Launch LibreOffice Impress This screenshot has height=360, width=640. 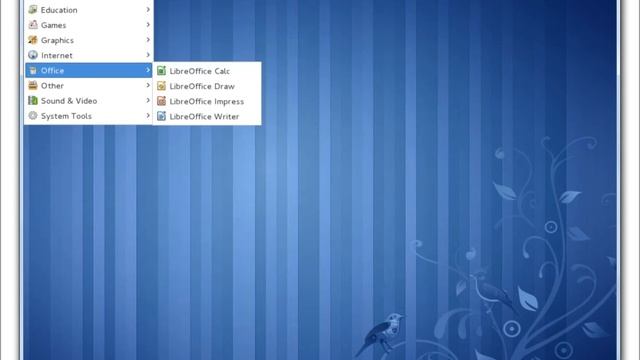[x=207, y=101]
